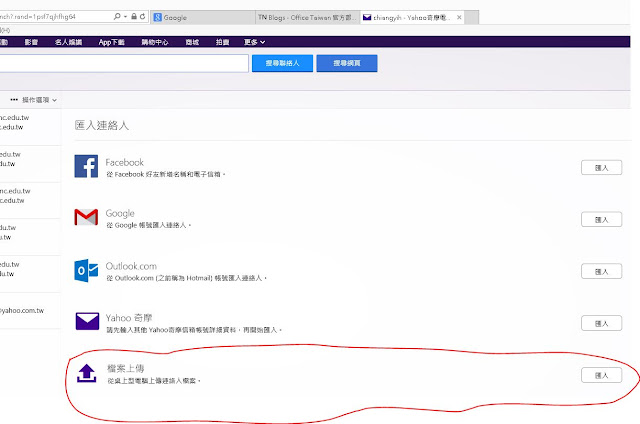The height and width of the screenshot is (424, 640).
Task: Switch to the TN Blogs Office Taiwan tab
Action: tap(308, 17)
